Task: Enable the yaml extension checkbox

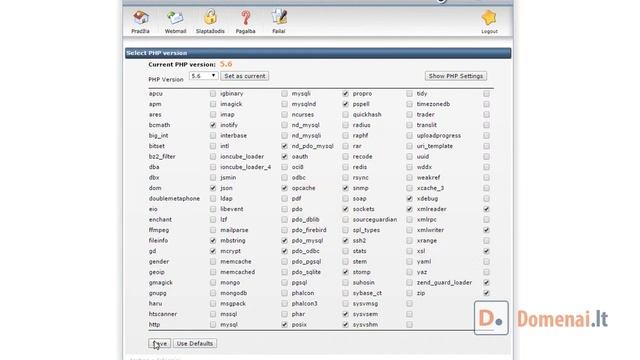Action: [487, 262]
